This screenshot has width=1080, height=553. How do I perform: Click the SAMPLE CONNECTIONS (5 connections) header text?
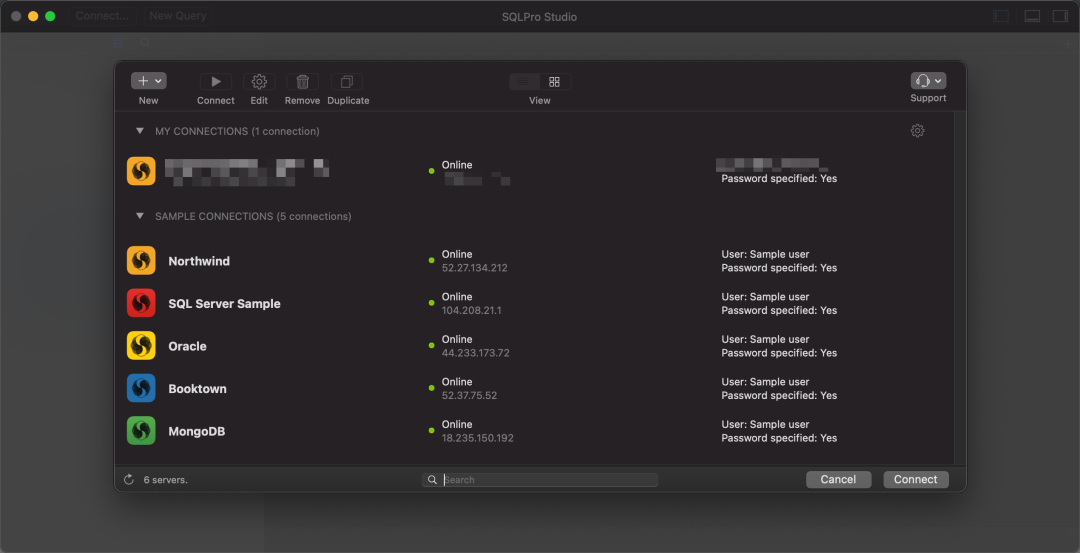coord(253,216)
